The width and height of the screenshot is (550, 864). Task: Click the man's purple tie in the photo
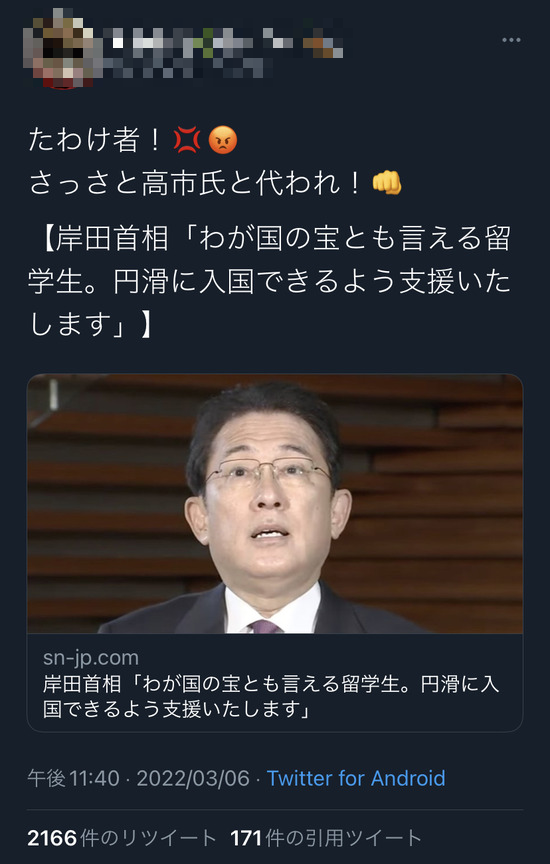(266, 627)
